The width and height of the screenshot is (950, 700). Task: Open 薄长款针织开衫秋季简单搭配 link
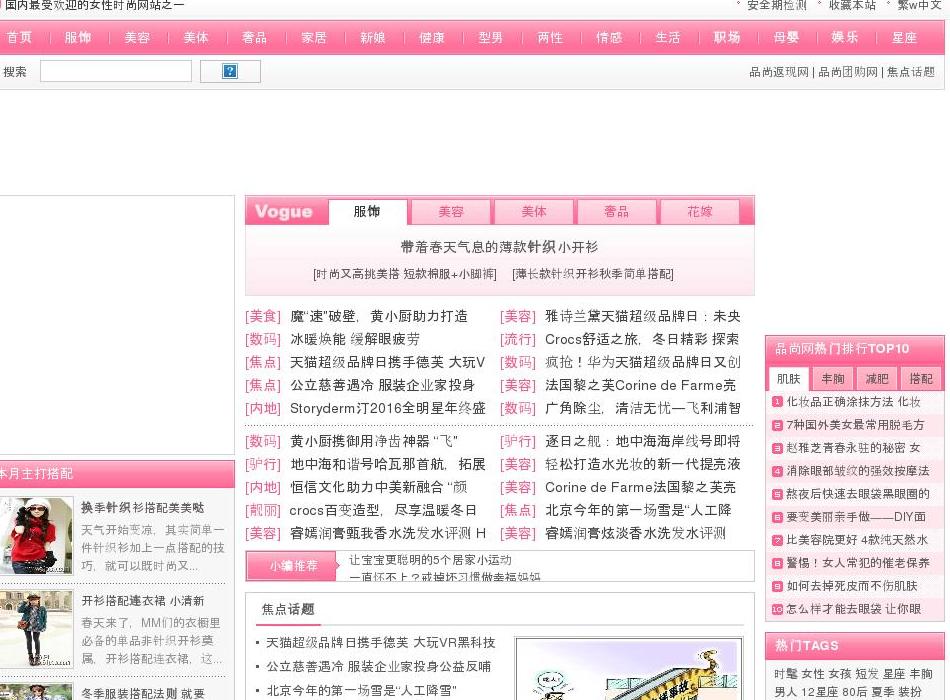pyautogui.click(x=593, y=274)
